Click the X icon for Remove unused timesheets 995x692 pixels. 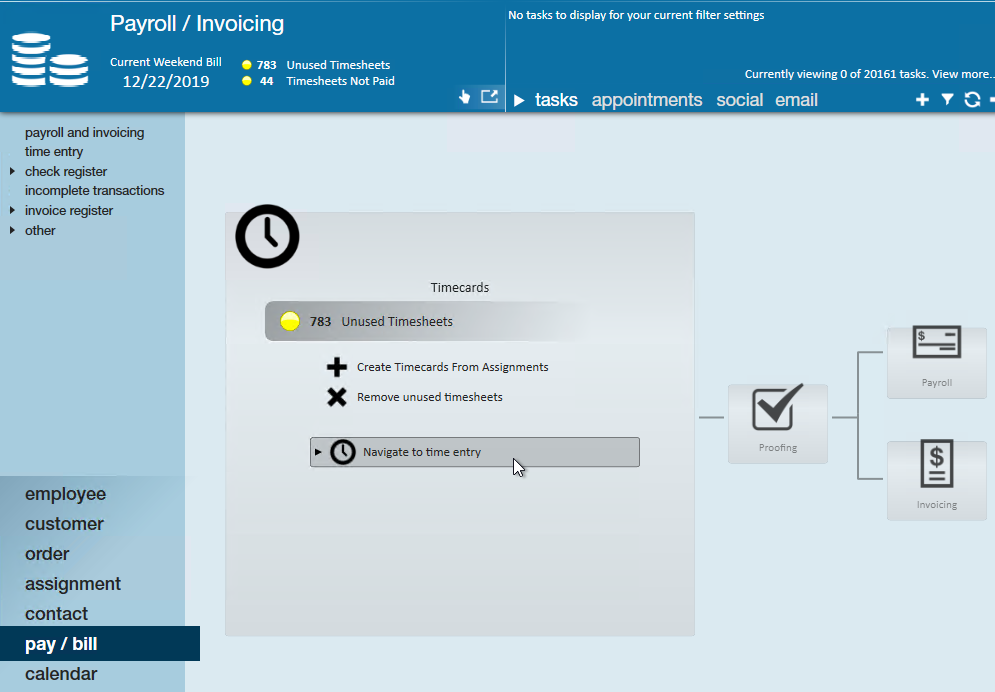pos(337,397)
